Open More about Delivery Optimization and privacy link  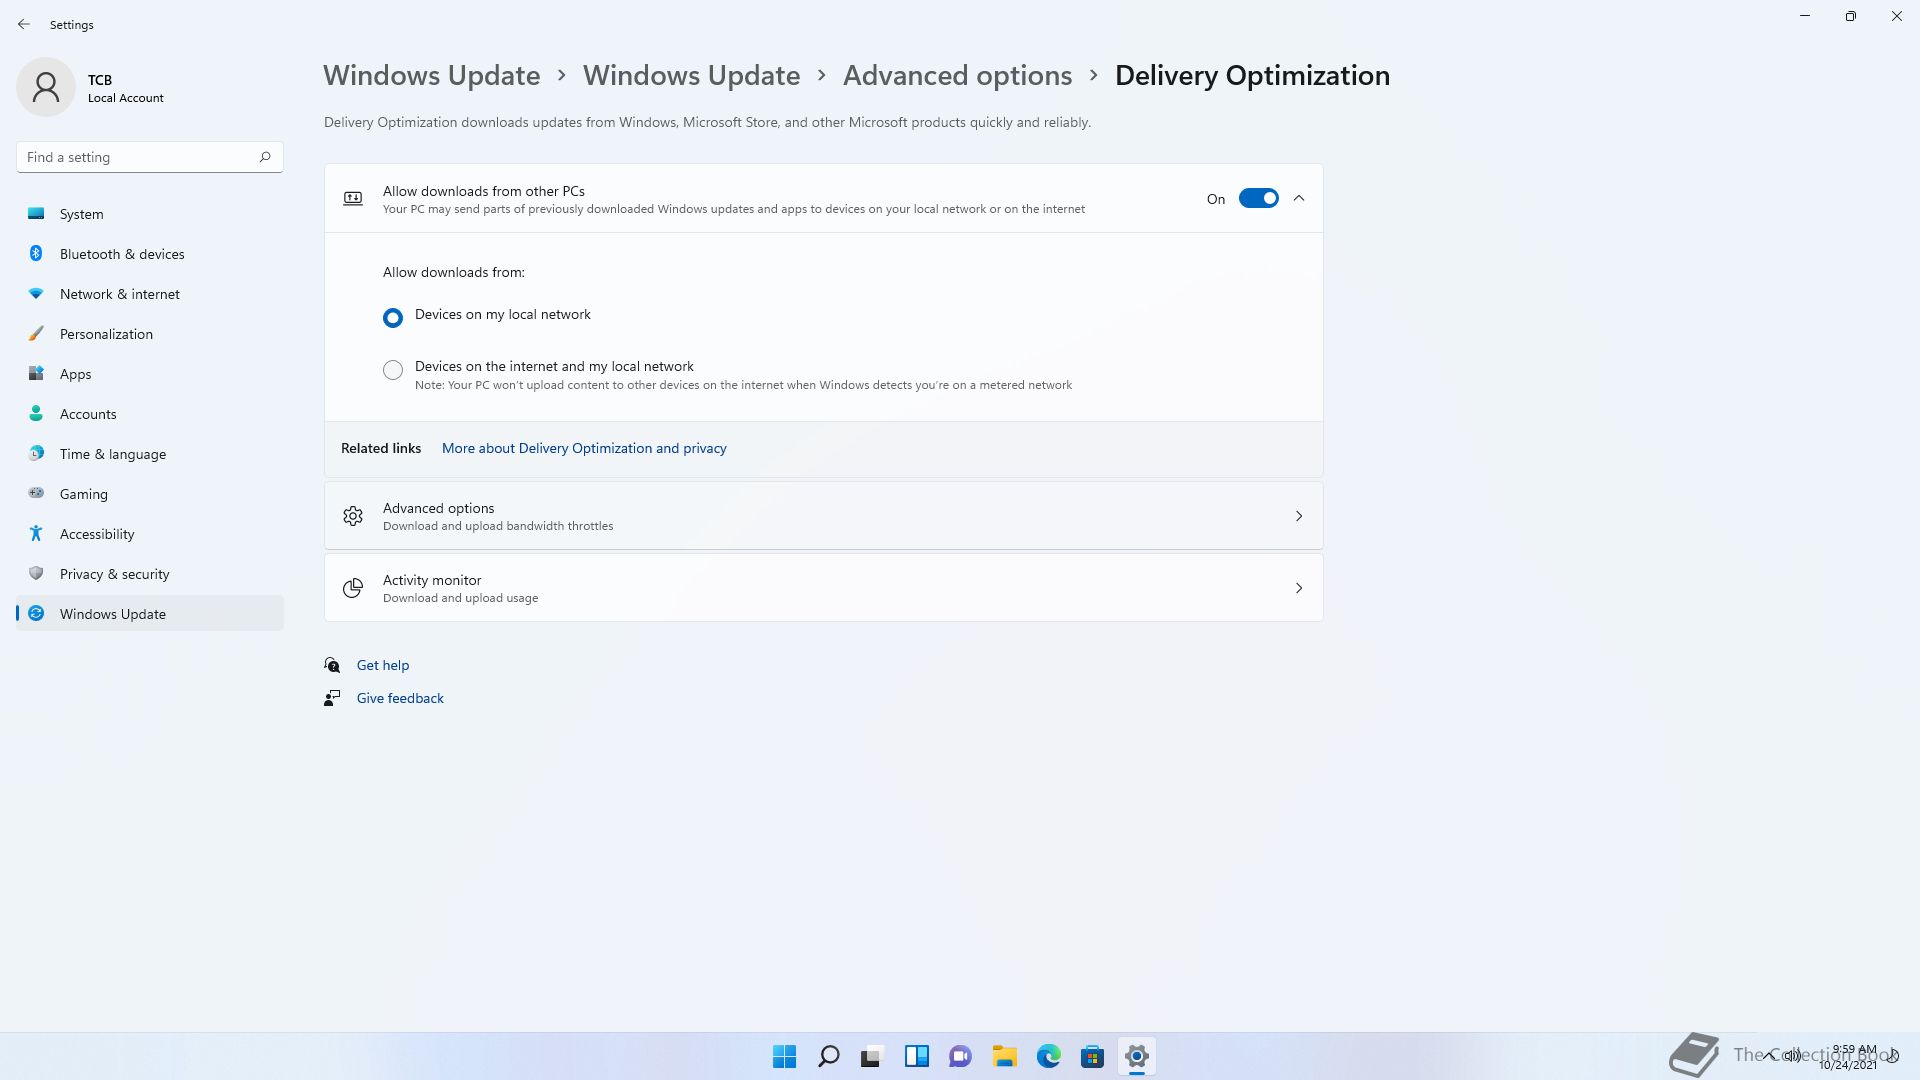tap(584, 448)
